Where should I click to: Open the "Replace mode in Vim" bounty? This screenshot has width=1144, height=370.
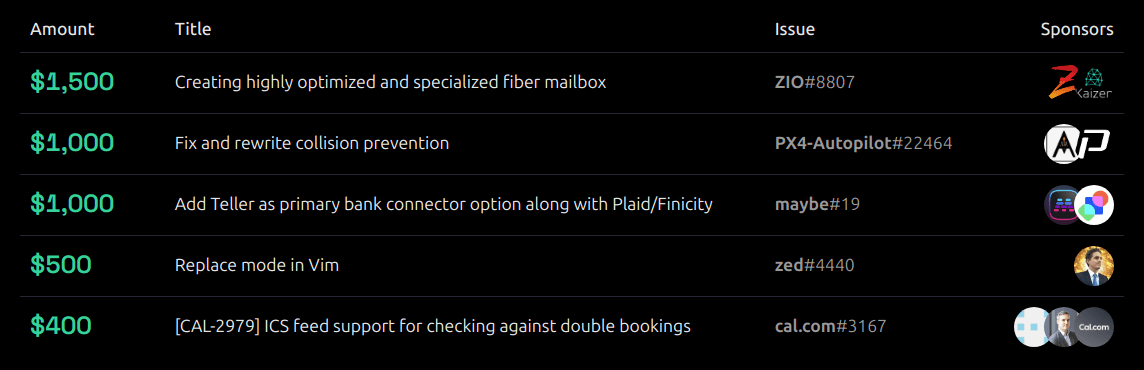257,266
